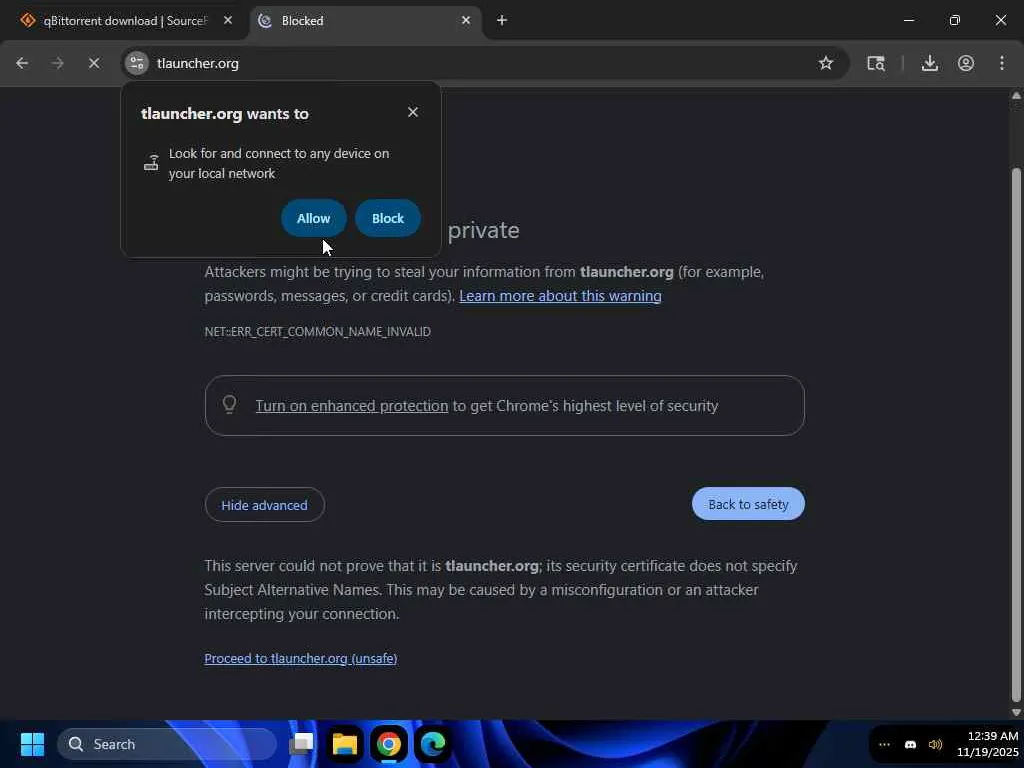Open Learn more about this warning link

tap(560, 296)
